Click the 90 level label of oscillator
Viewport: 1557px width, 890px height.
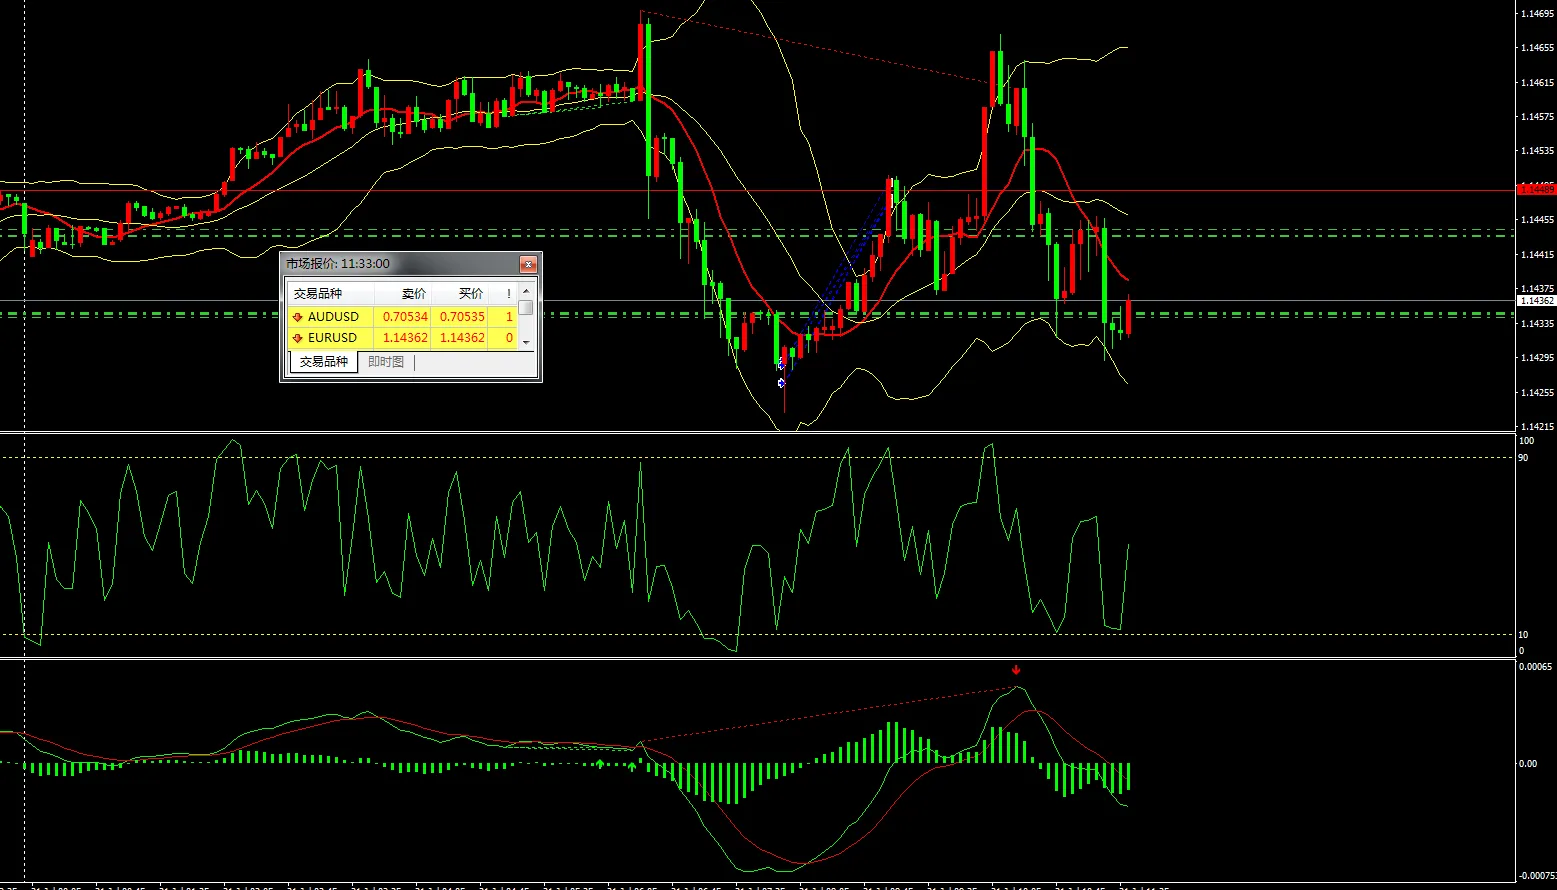[1523, 457]
